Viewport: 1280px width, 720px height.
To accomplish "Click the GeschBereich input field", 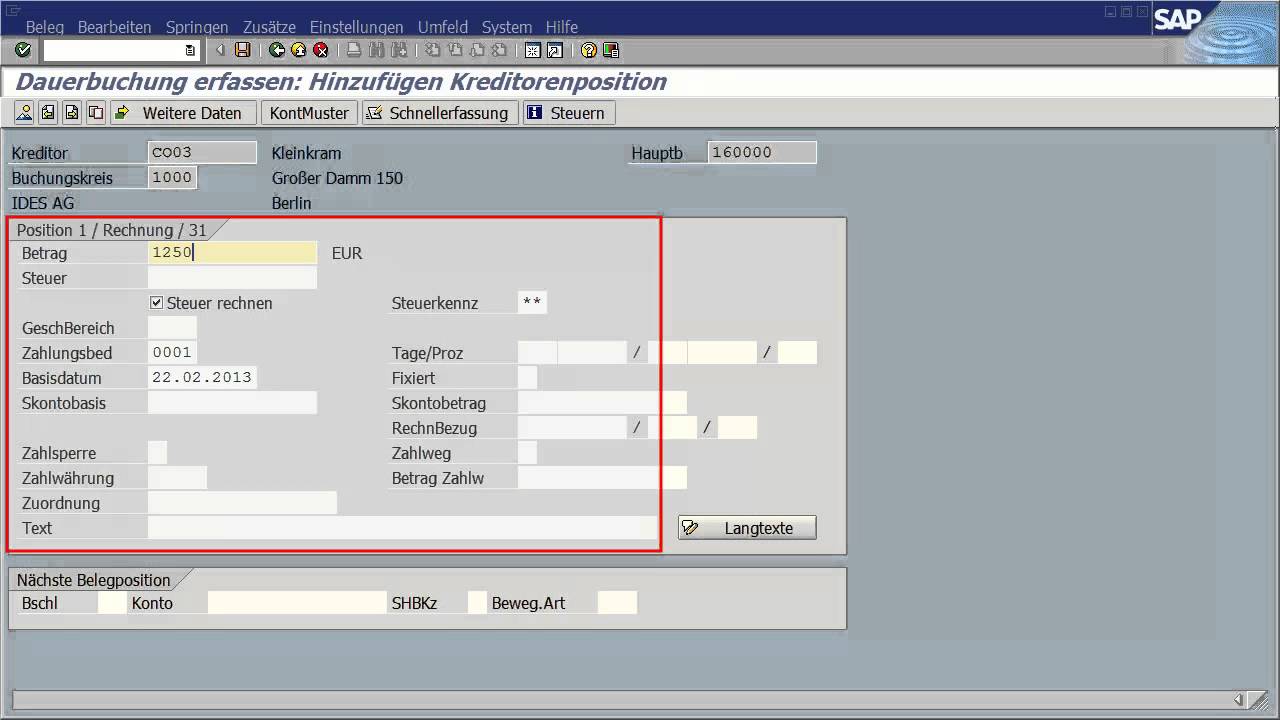I will [172, 328].
